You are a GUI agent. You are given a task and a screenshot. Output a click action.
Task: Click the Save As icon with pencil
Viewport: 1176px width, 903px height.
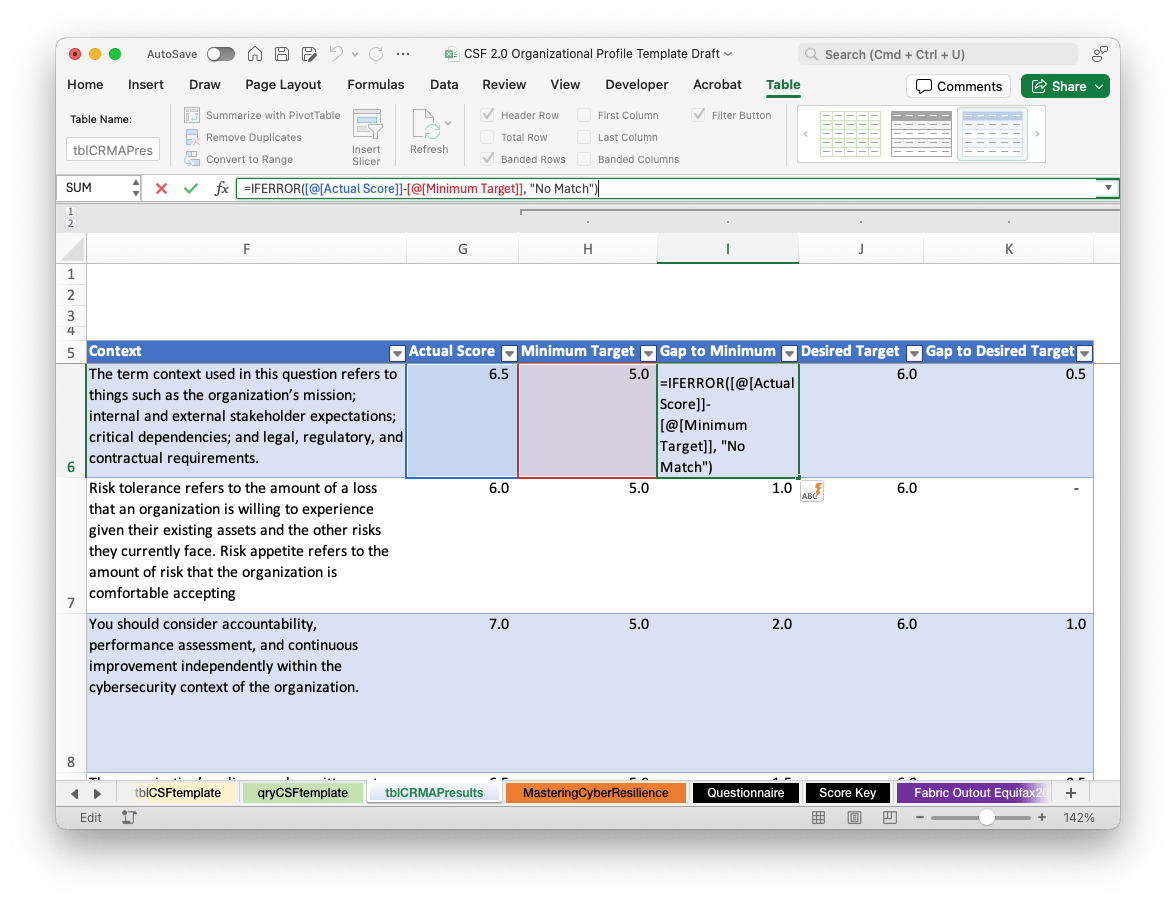click(309, 54)
